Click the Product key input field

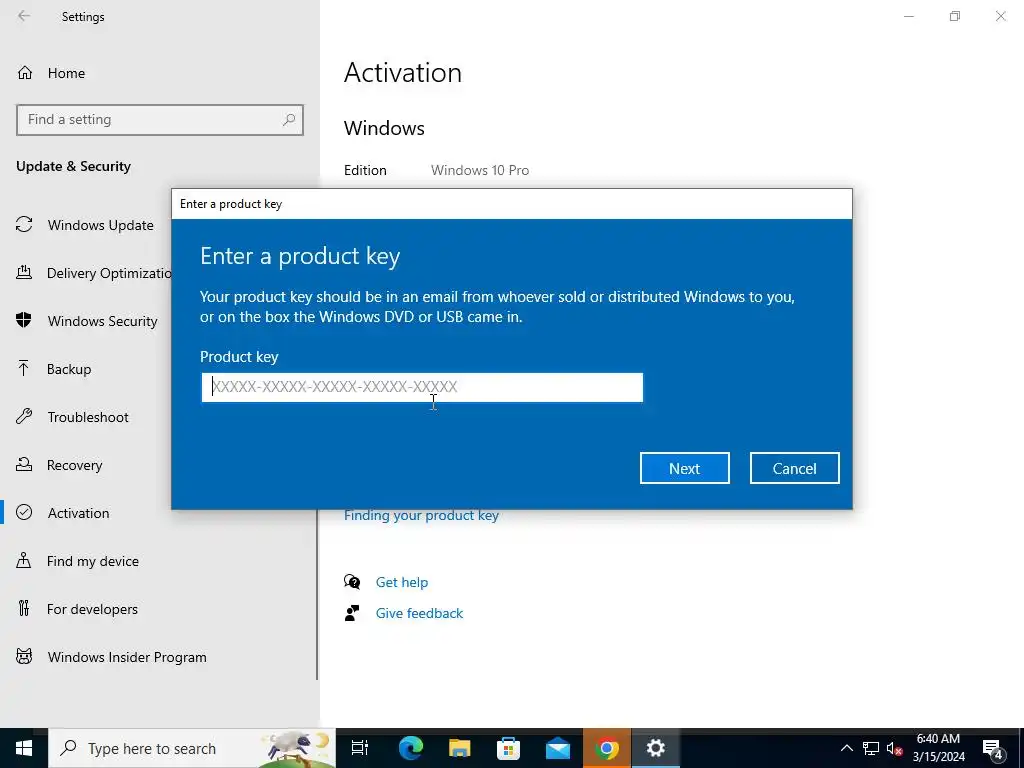click(422, 387)
